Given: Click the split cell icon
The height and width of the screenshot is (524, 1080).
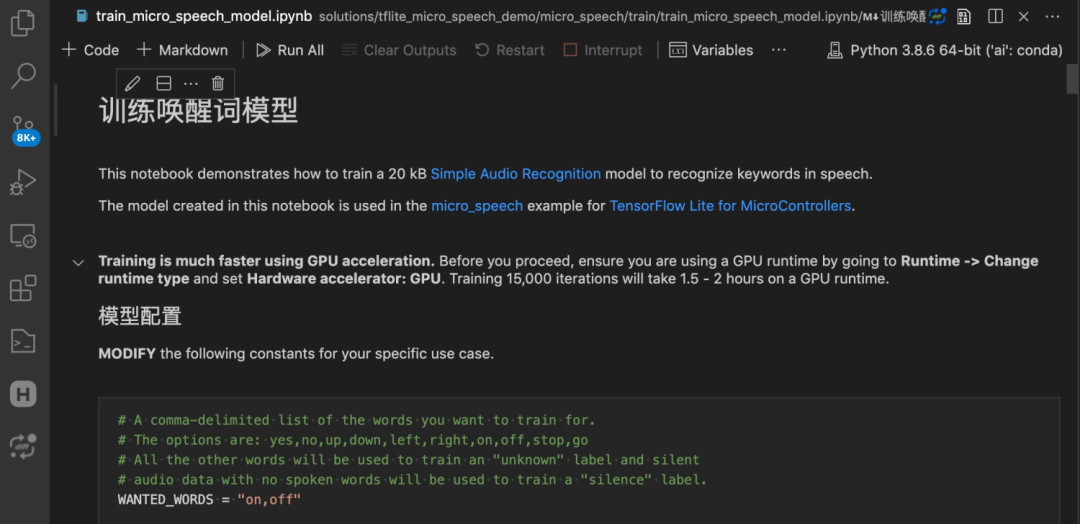Looking at the screenshot, I should pyautogui.click(x=164, y=83).
